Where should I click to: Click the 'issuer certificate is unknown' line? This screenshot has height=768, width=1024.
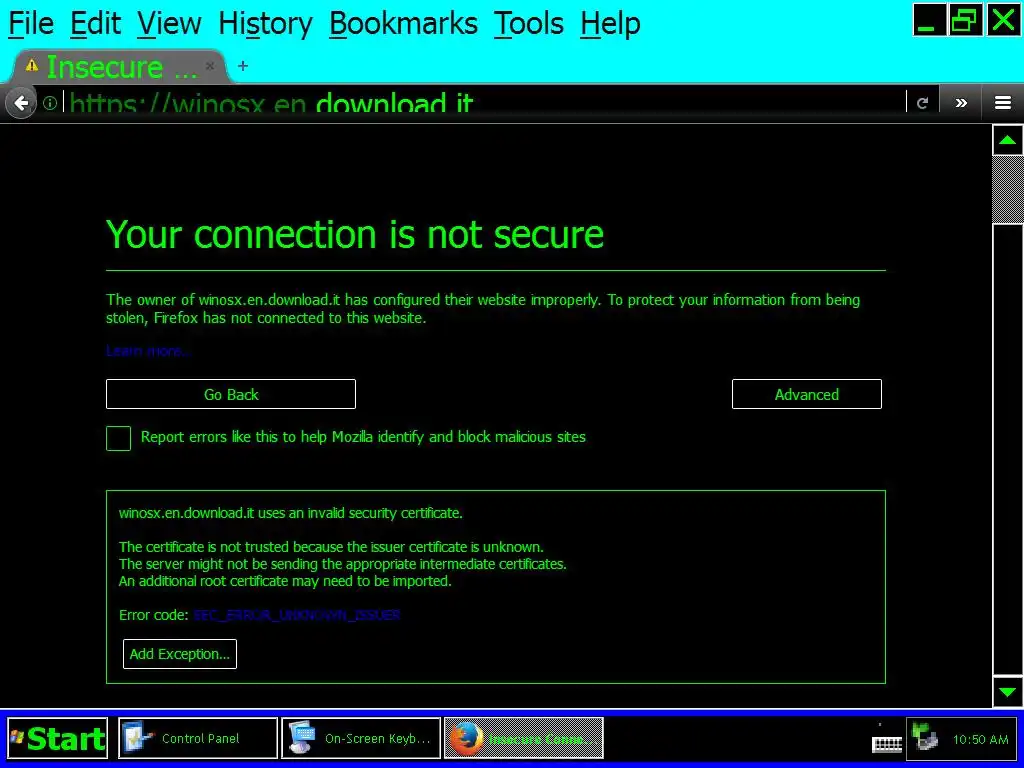click(x=331, y=547)
